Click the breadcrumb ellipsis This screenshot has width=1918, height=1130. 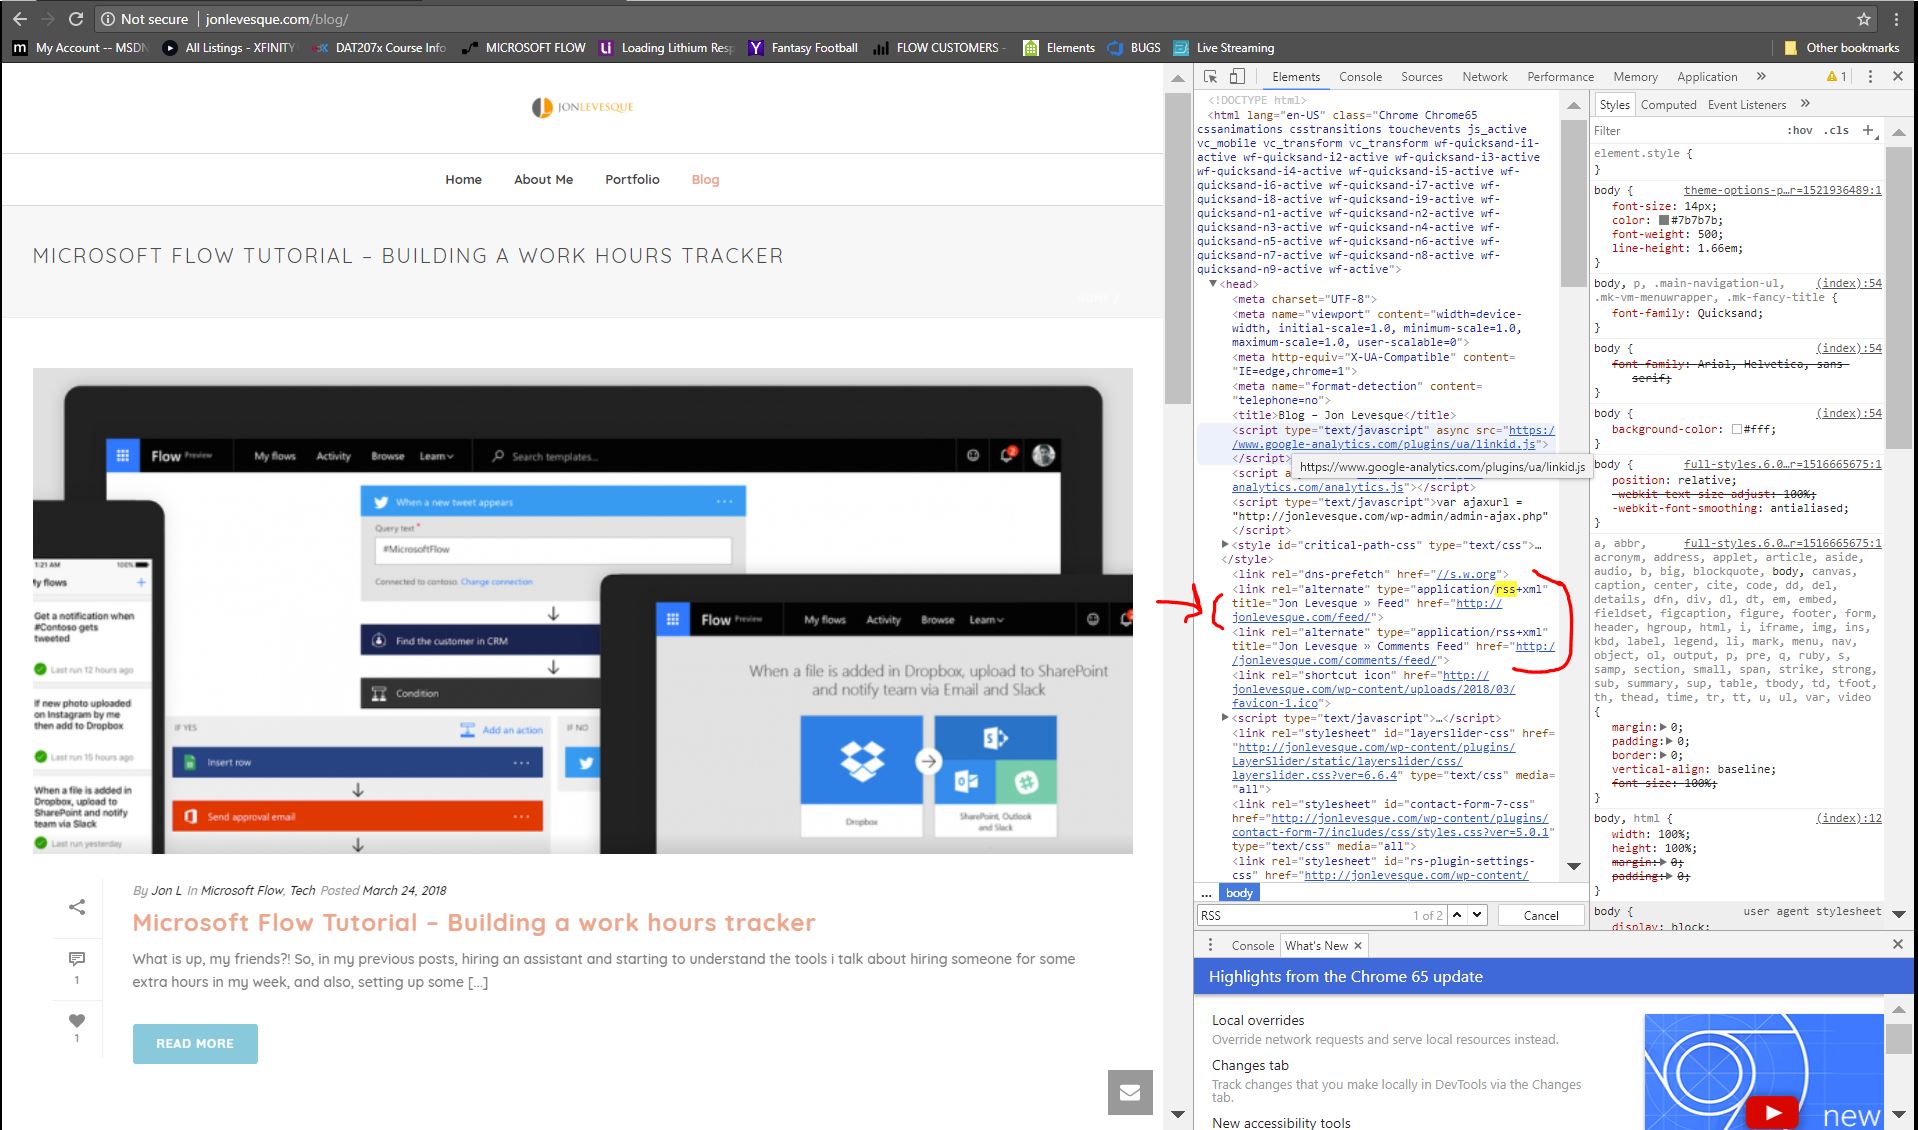[1206, 893]
